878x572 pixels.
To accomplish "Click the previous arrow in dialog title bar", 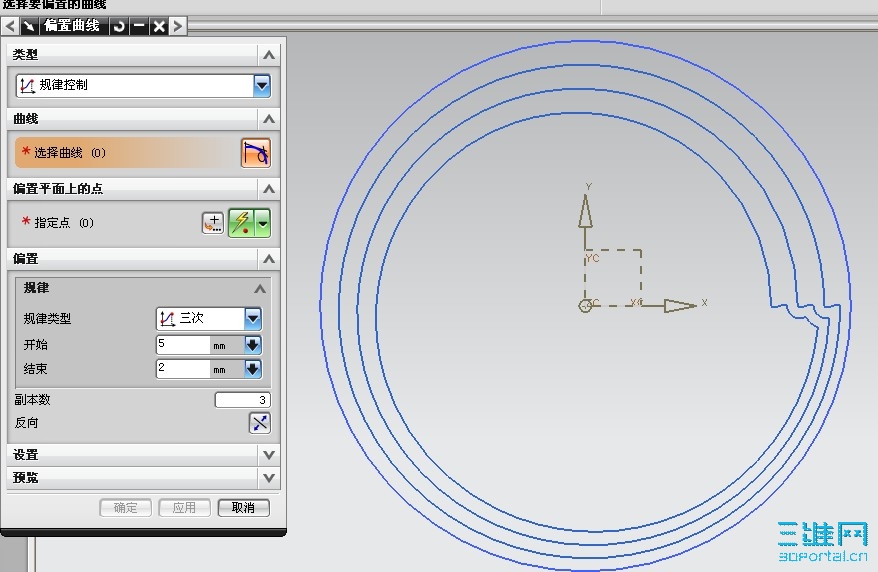I will tap(10, 26).
